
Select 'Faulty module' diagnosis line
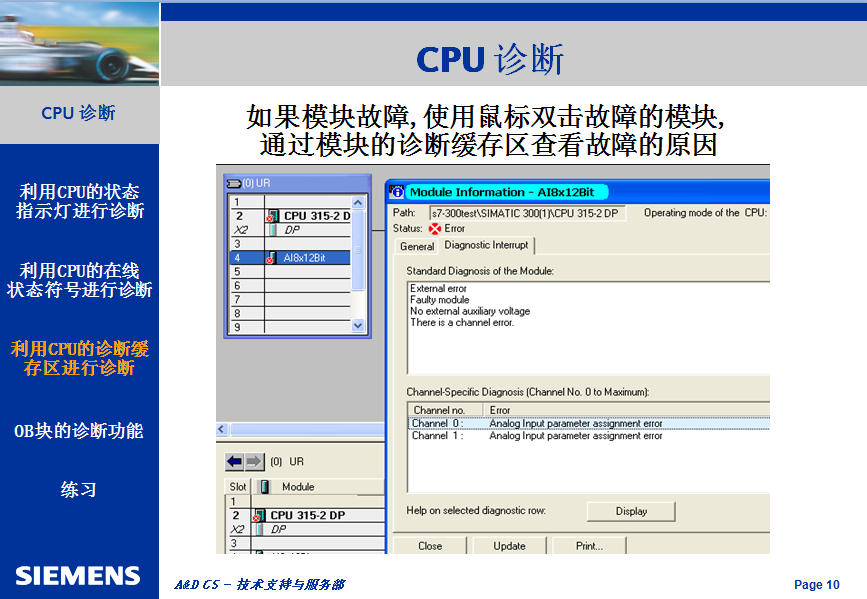[440, 299]
